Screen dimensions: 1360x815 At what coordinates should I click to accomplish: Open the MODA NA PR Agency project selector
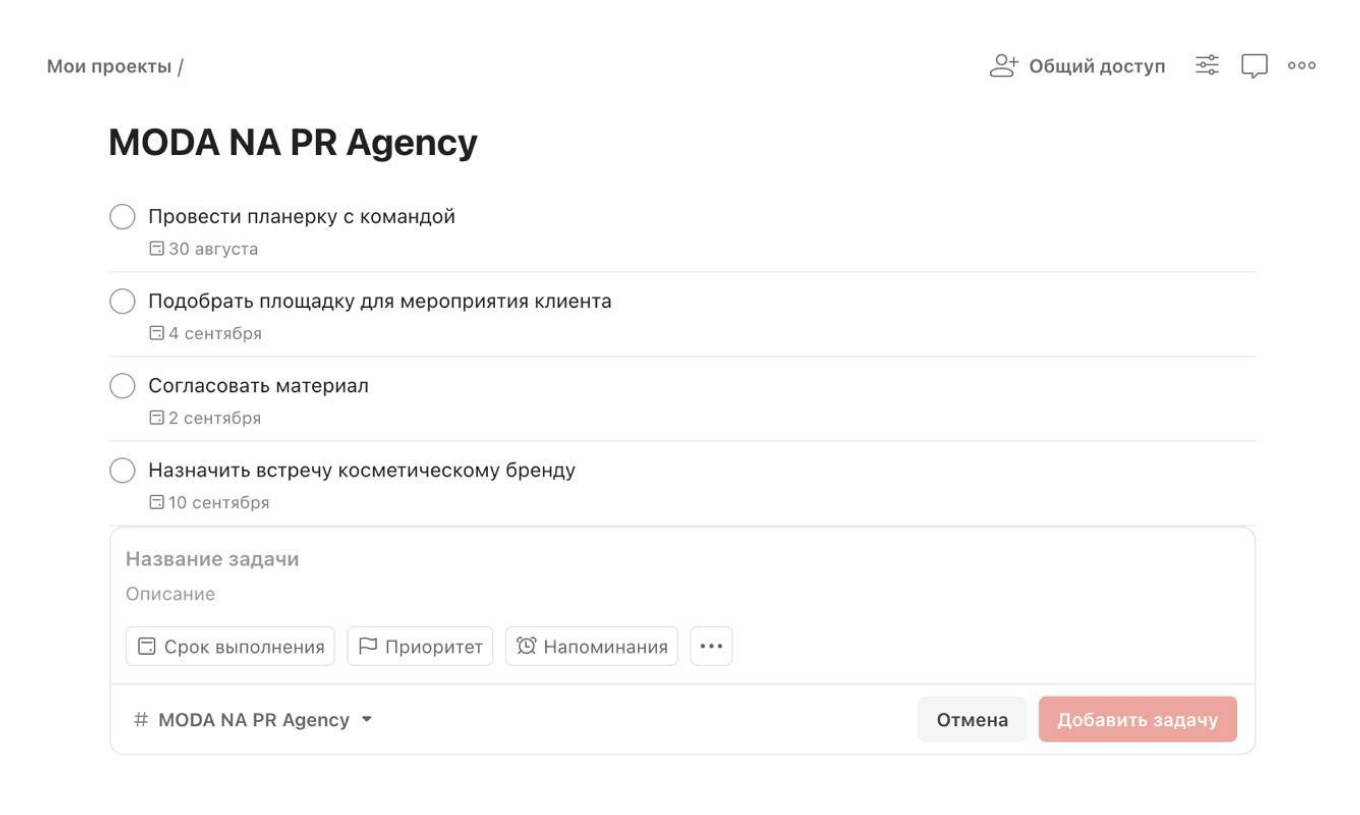coord(253,720)
